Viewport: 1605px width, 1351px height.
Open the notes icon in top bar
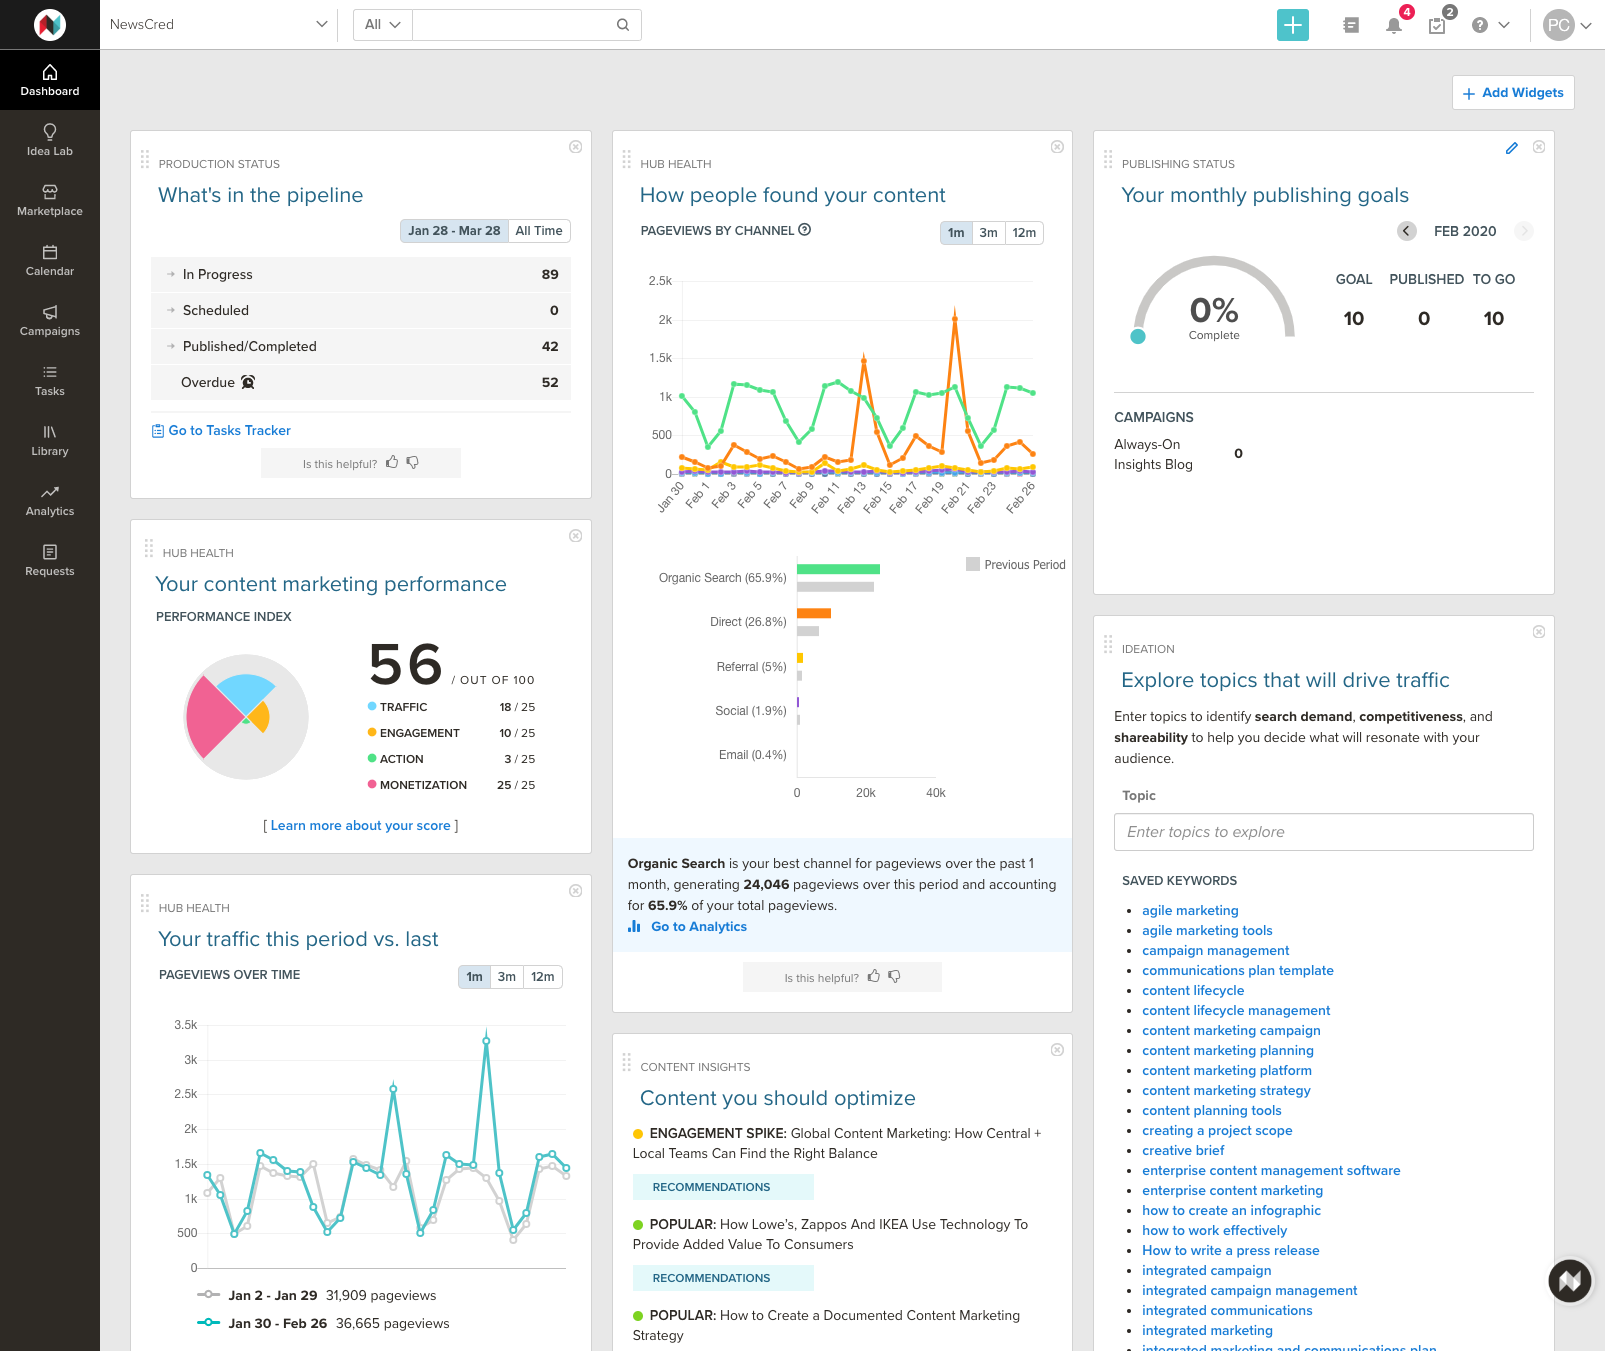pos(1351,25)
